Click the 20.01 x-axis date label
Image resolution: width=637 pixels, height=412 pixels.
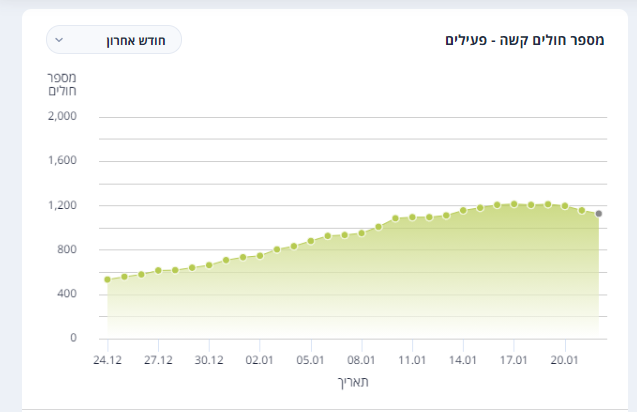click(564, 360)
